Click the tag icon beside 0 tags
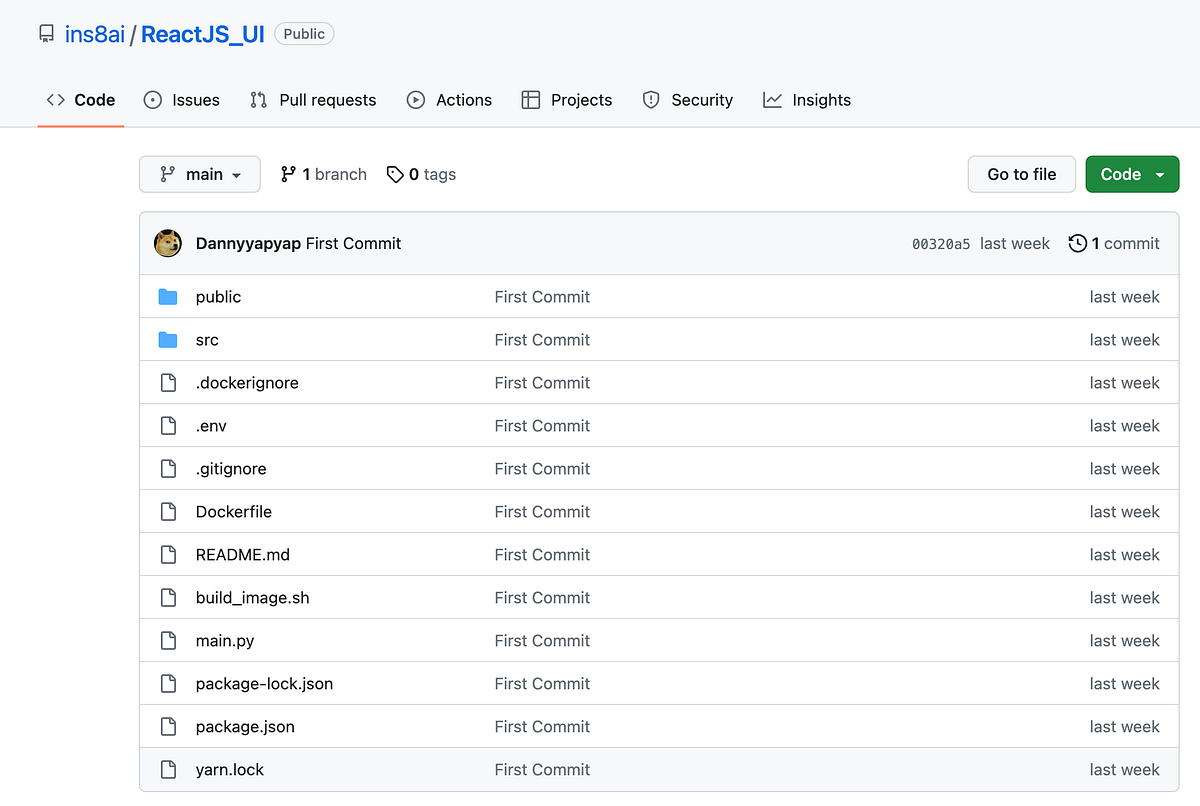 394,173
